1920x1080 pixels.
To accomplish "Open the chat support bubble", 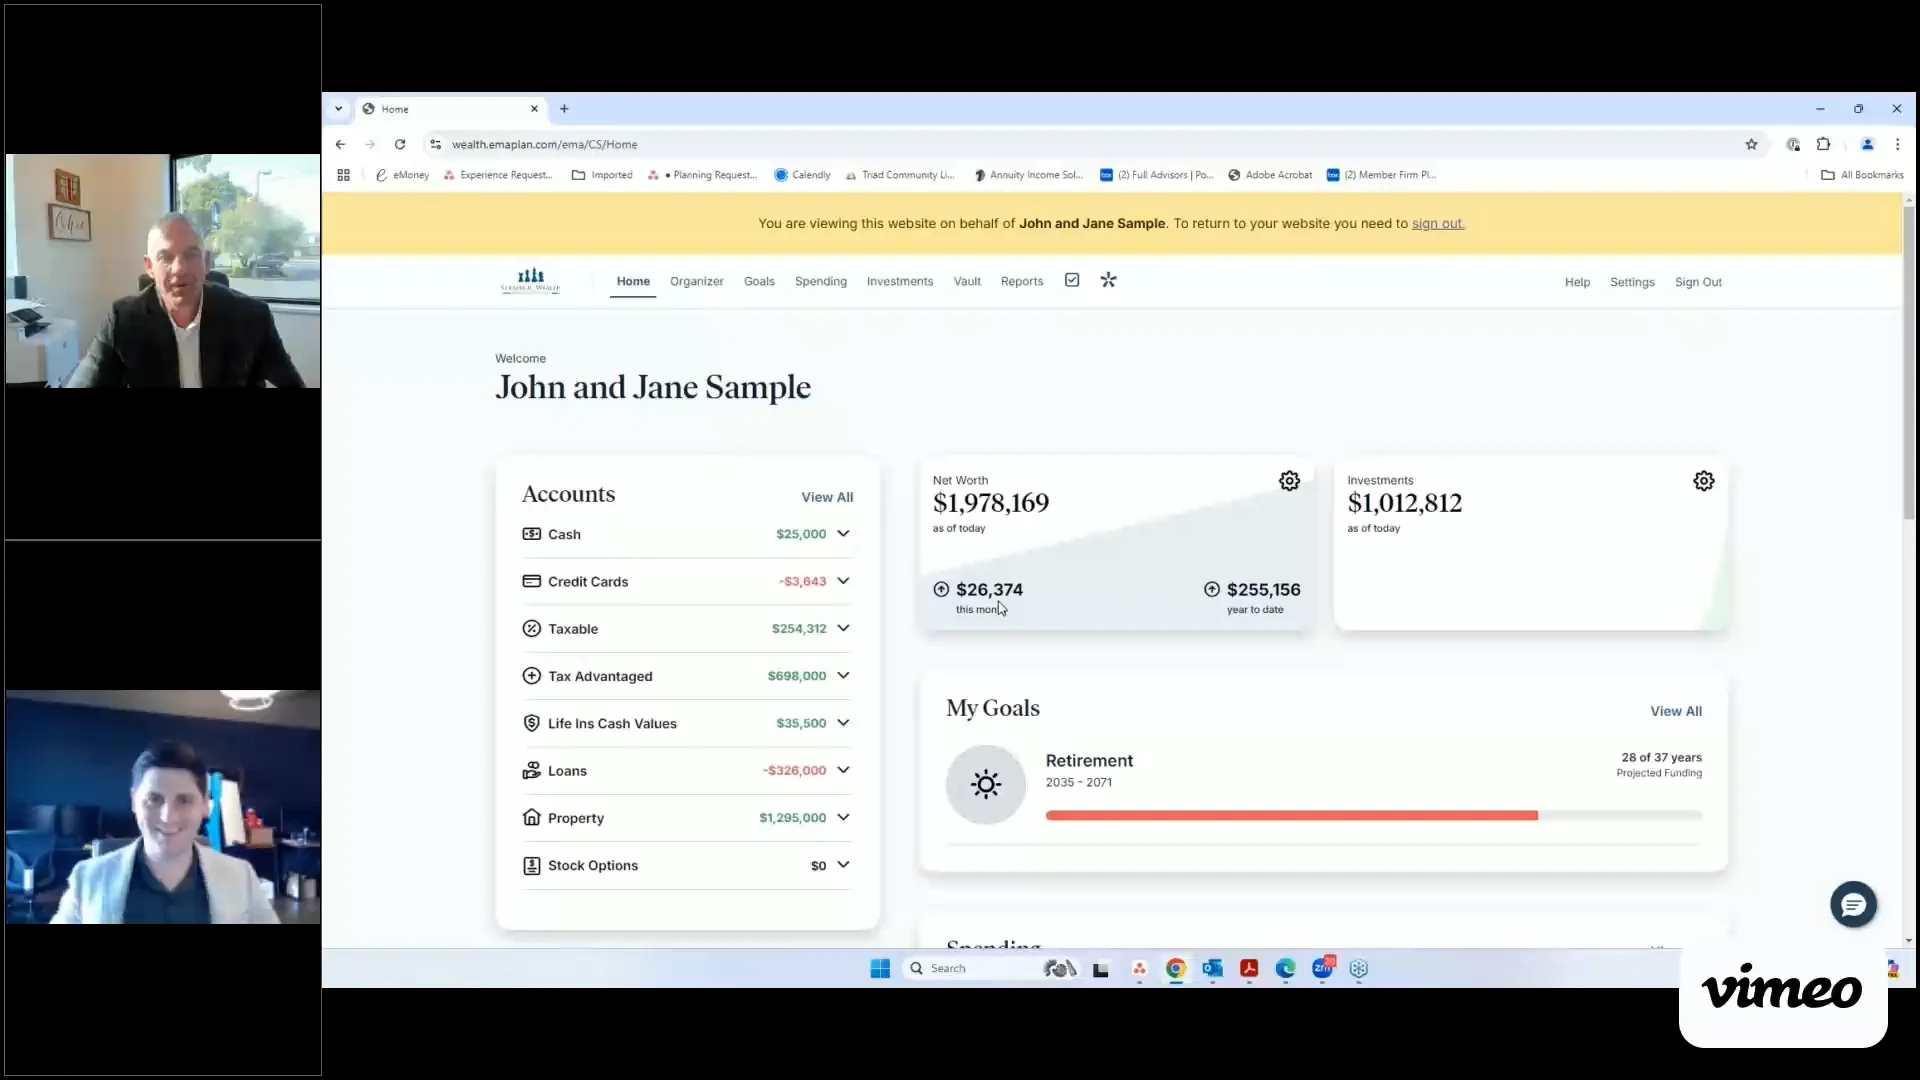I will (x=1853, y=905).
